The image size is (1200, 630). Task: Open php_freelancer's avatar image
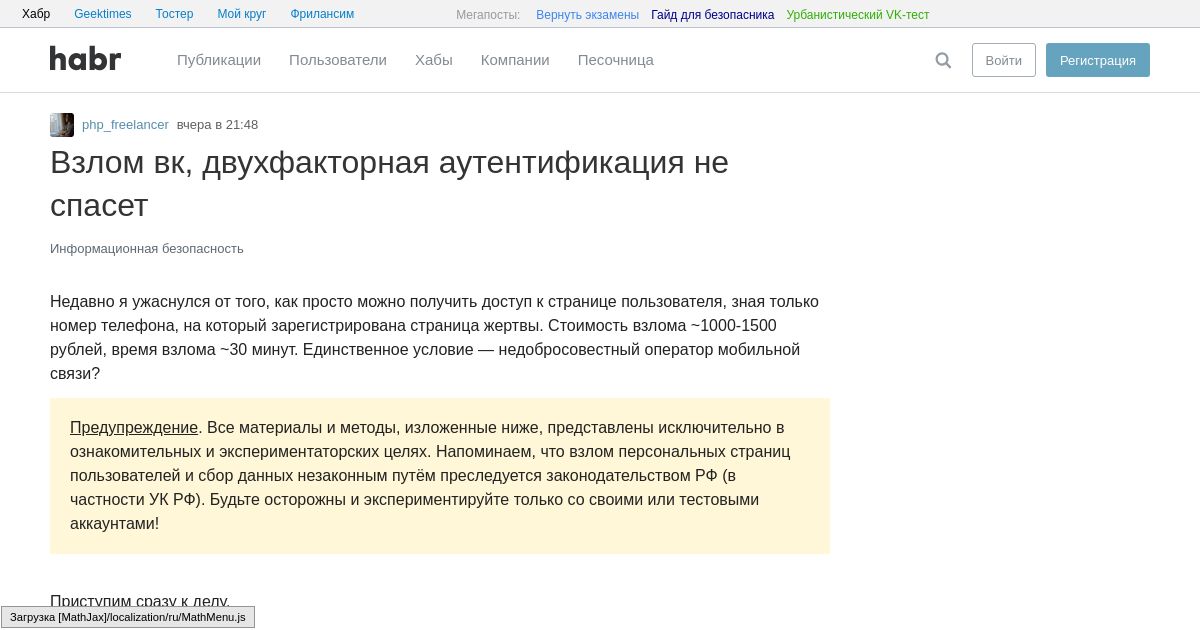[62, 125]
